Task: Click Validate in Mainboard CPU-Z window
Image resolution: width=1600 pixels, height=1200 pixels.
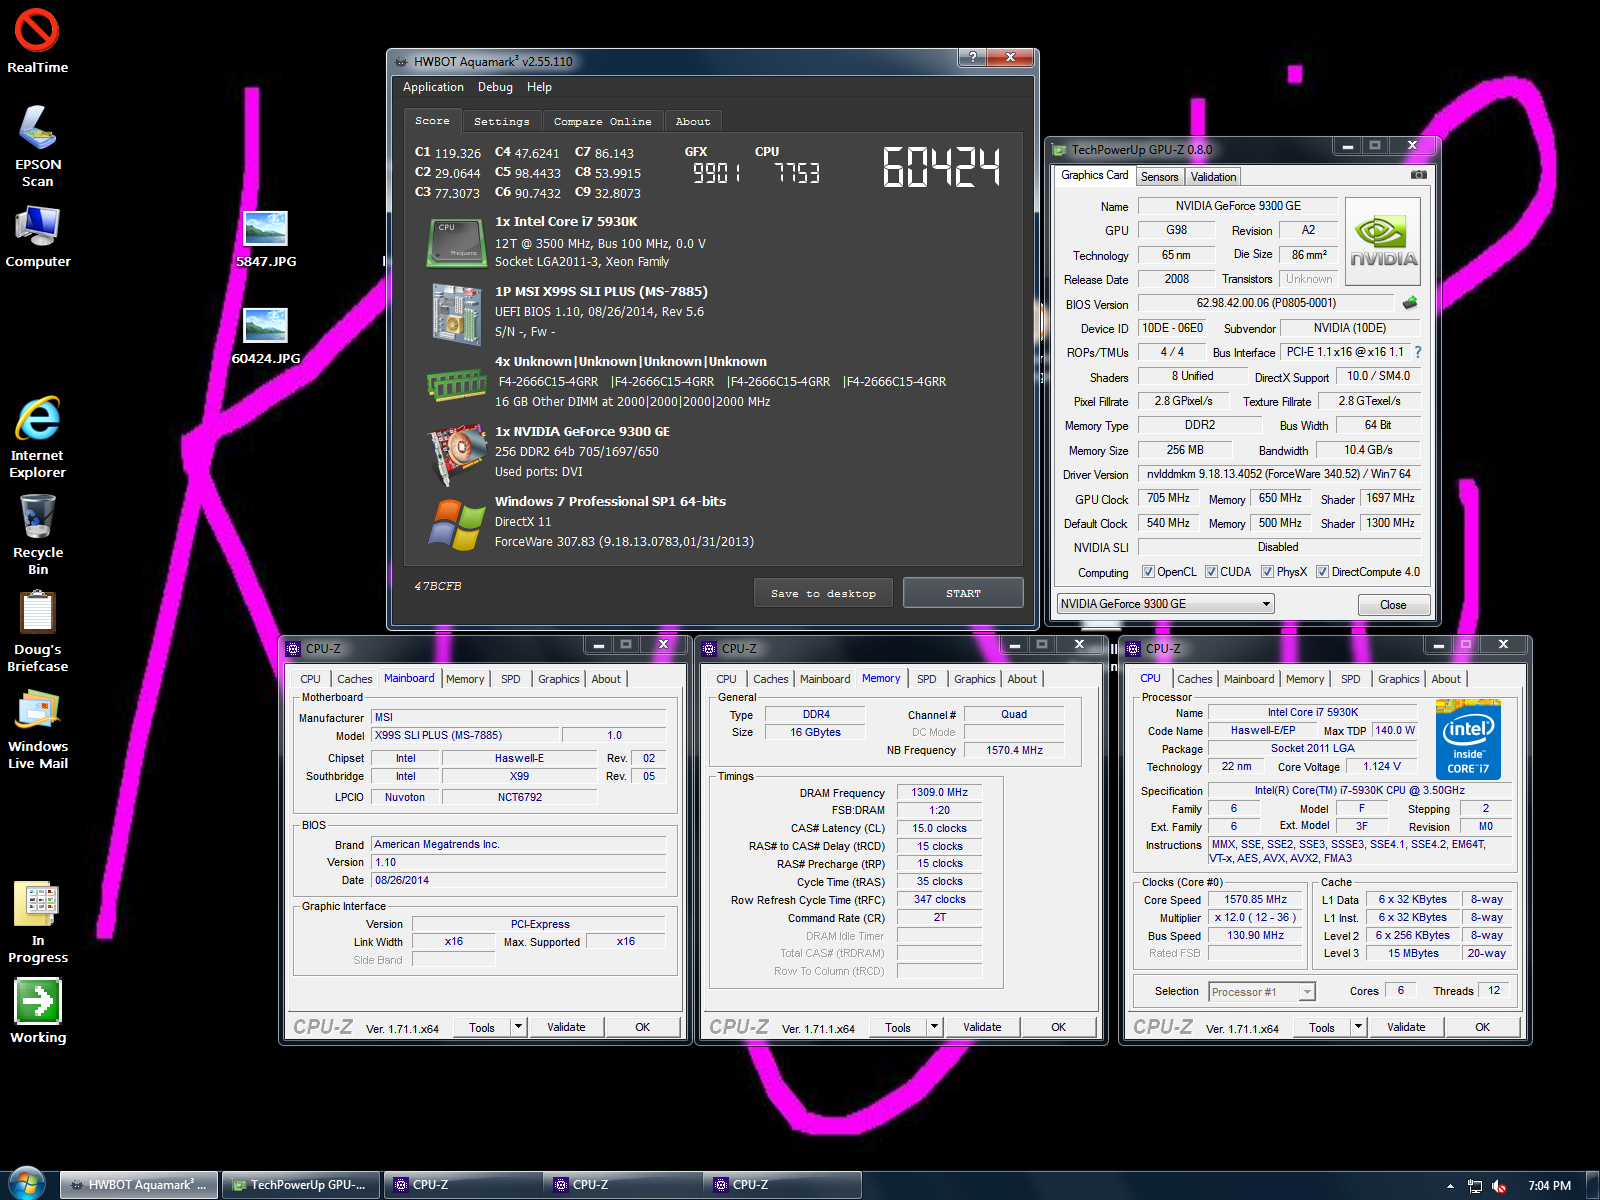Action: (x=566, y=1027)
